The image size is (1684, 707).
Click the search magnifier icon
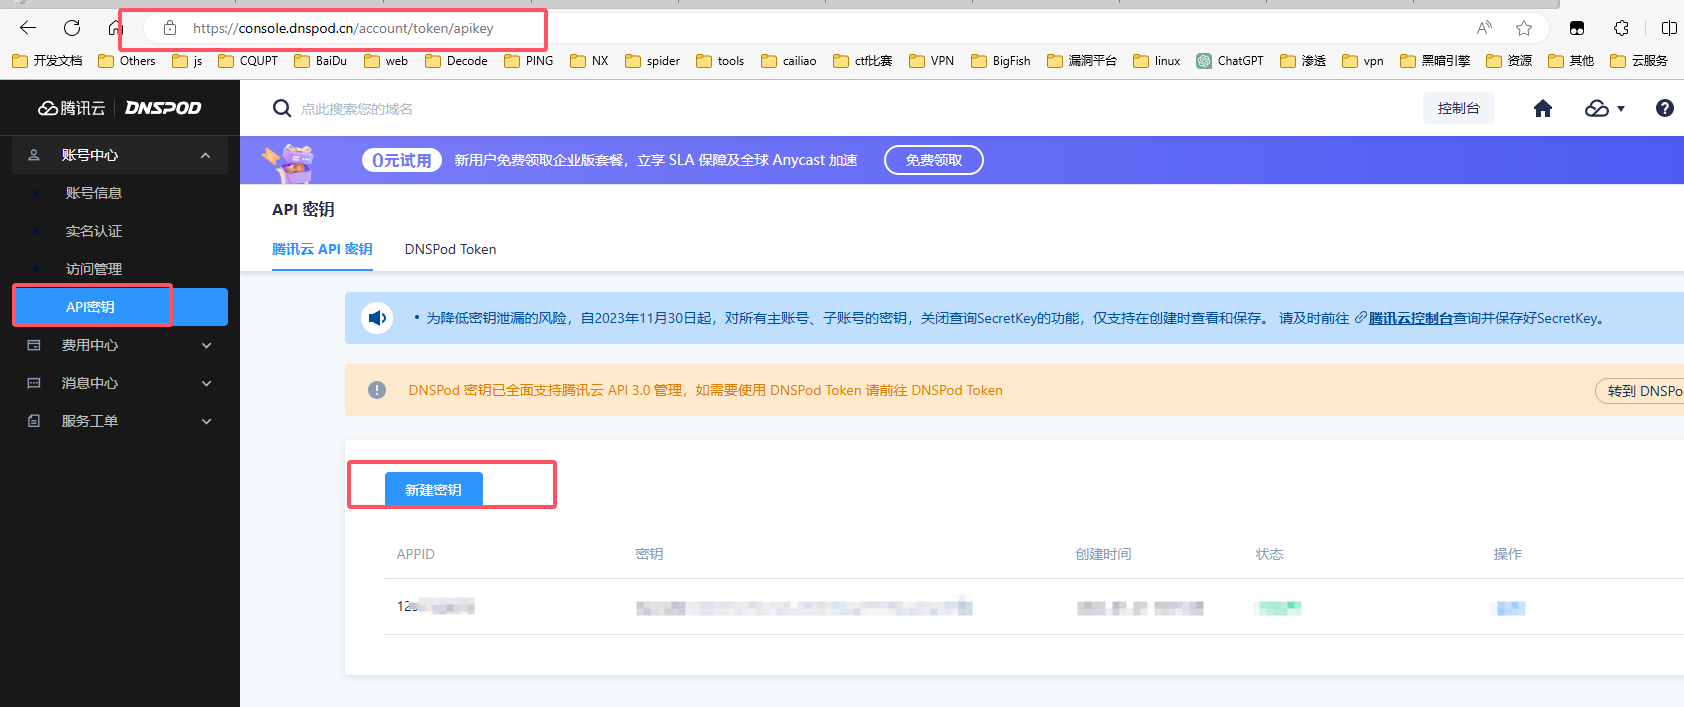[282, 109]
